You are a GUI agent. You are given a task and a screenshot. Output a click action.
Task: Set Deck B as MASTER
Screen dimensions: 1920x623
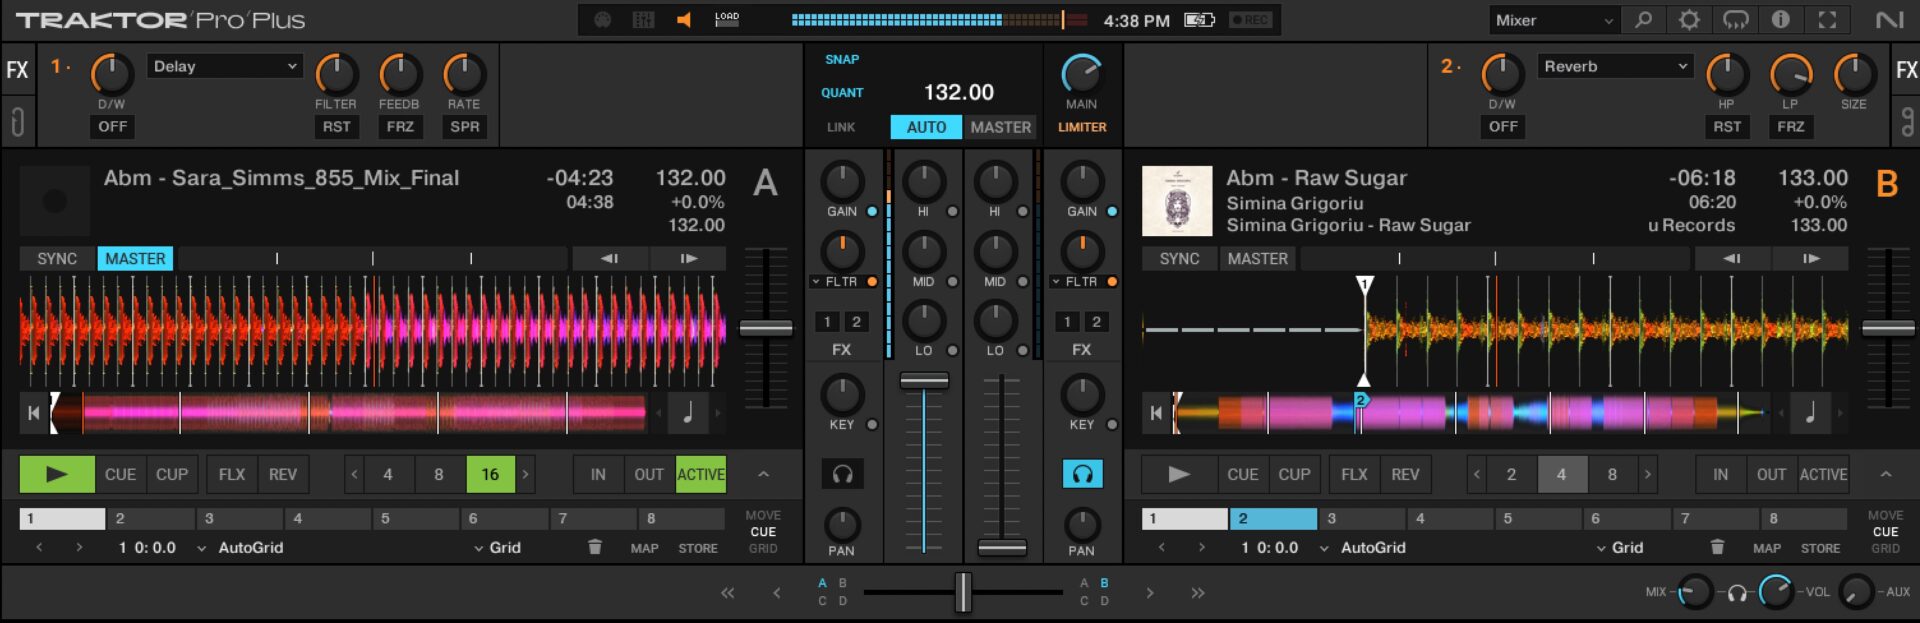pos(1257,258)
